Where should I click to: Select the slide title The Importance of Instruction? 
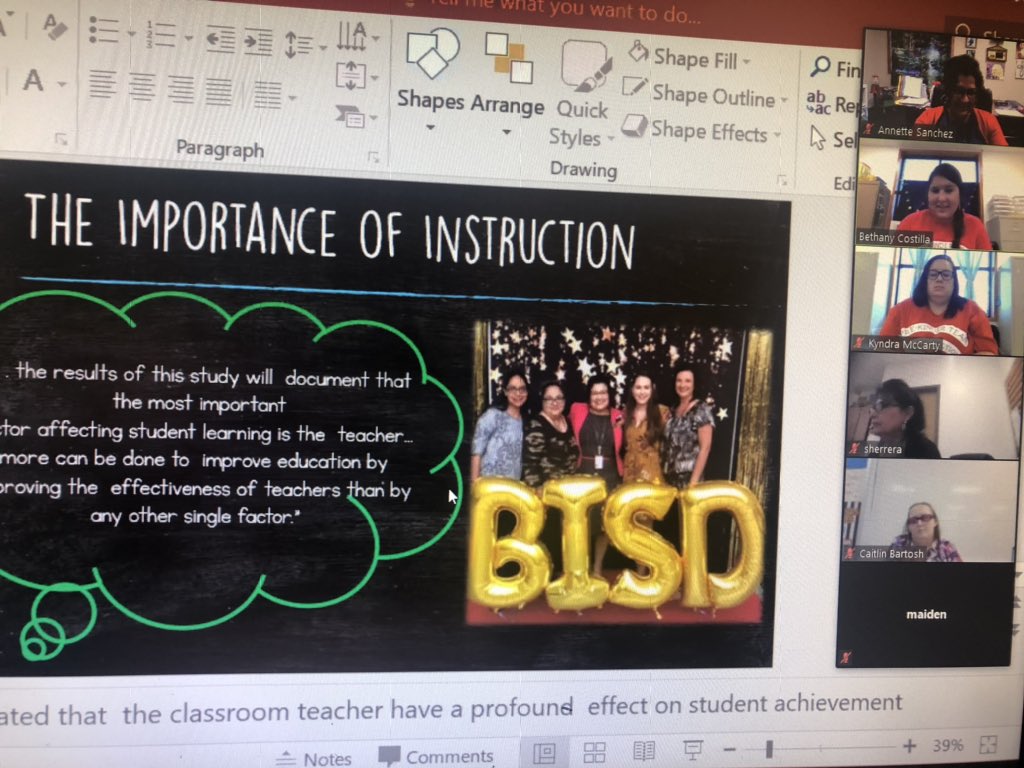[329, 231]
